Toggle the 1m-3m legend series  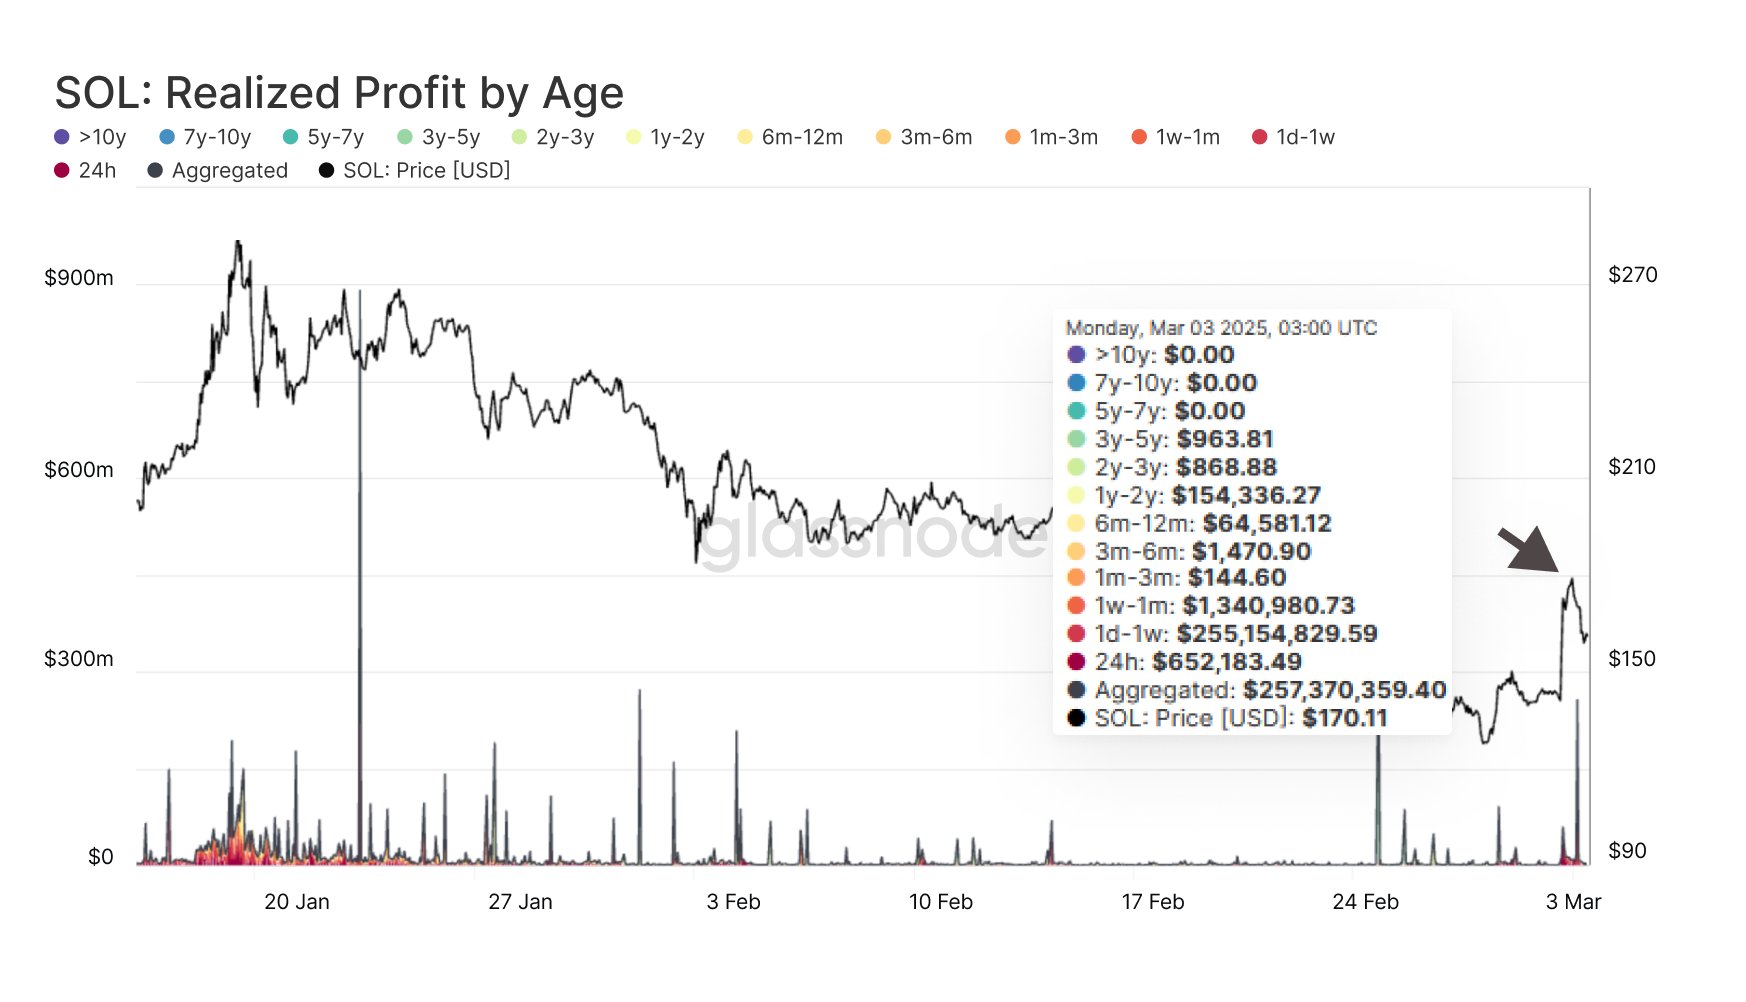pyautogui.click(x=1051, y=137)
